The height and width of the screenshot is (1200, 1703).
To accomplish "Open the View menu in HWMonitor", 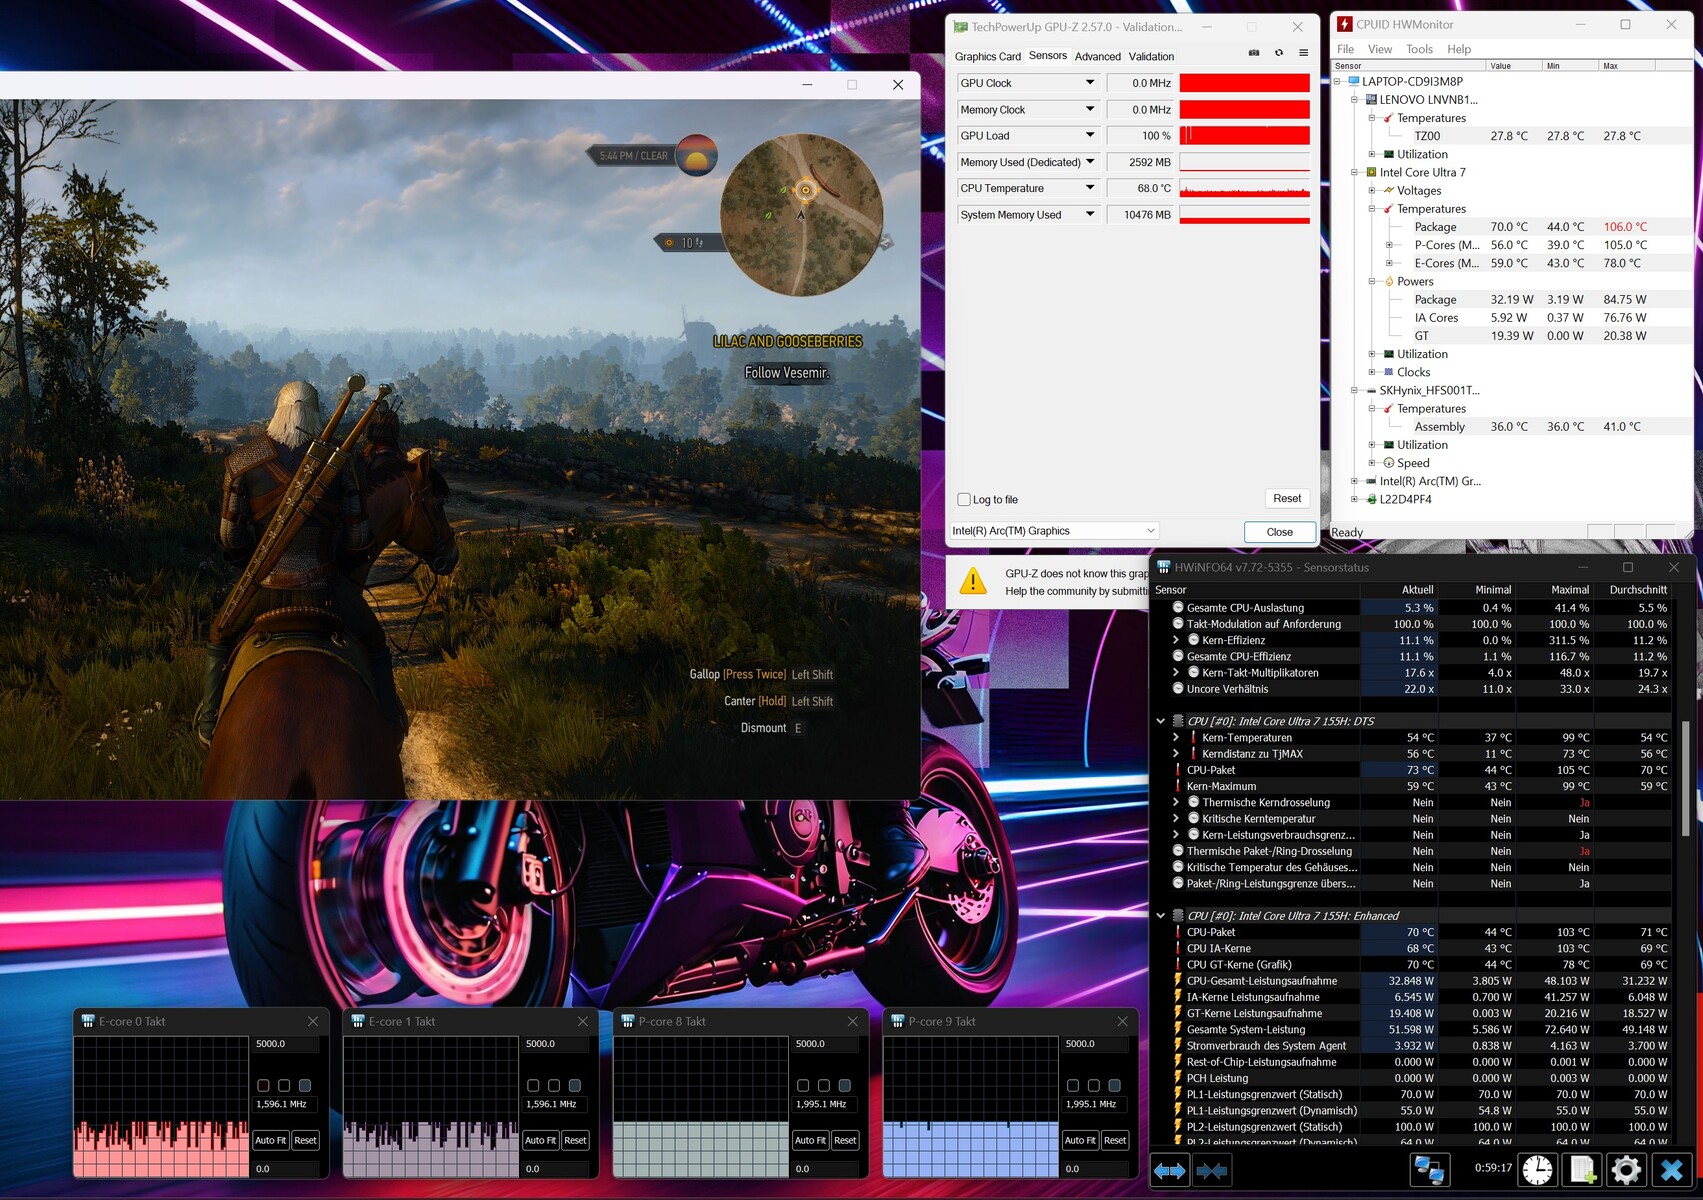I will [x=1380, y=49].
